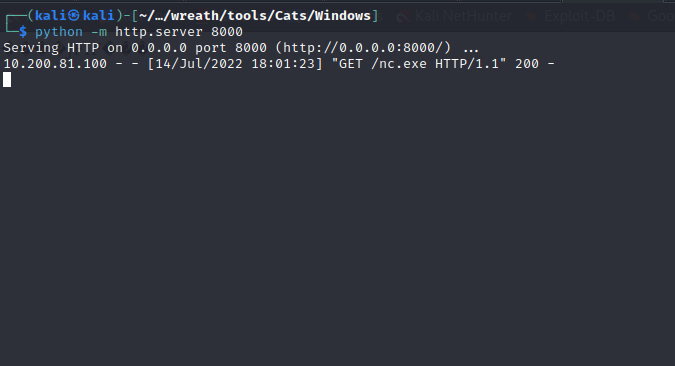Click the /nc.exe request path

click(399, 64)
